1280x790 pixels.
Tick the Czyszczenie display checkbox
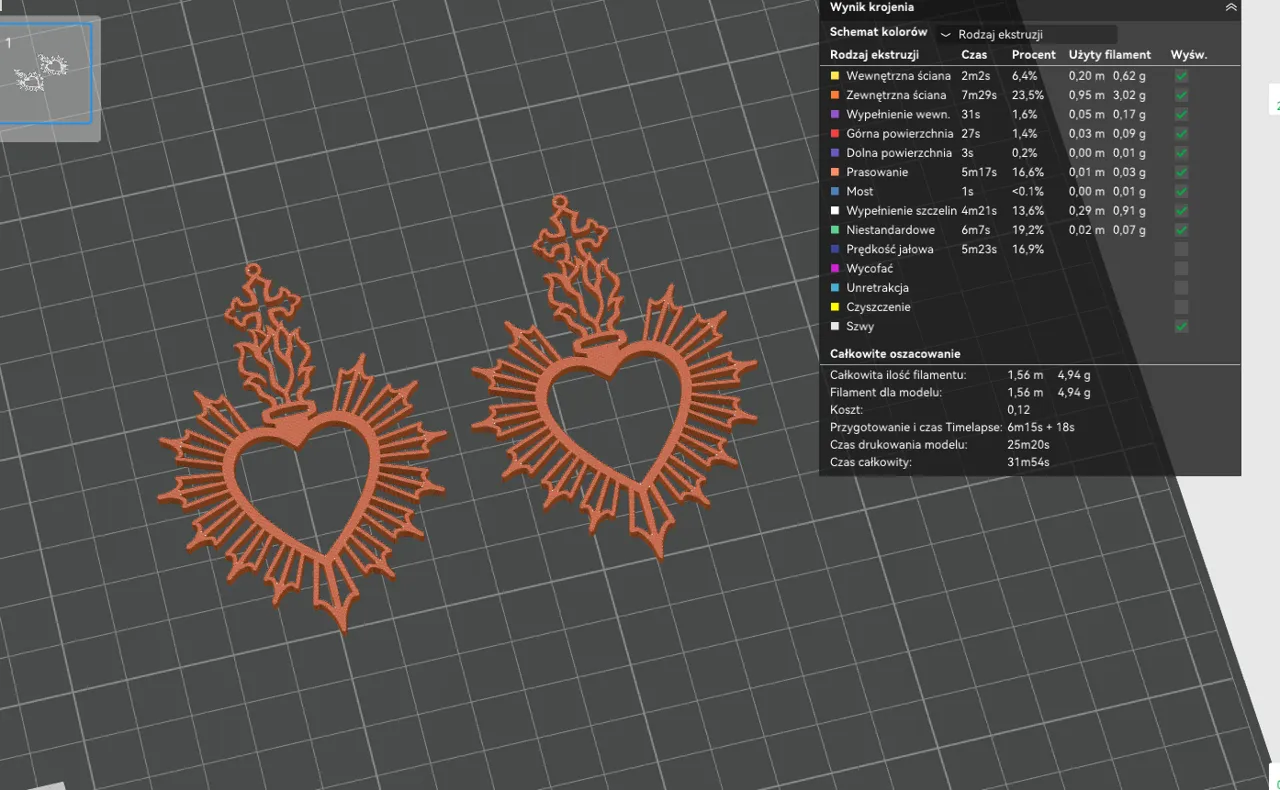point(1181,307)
